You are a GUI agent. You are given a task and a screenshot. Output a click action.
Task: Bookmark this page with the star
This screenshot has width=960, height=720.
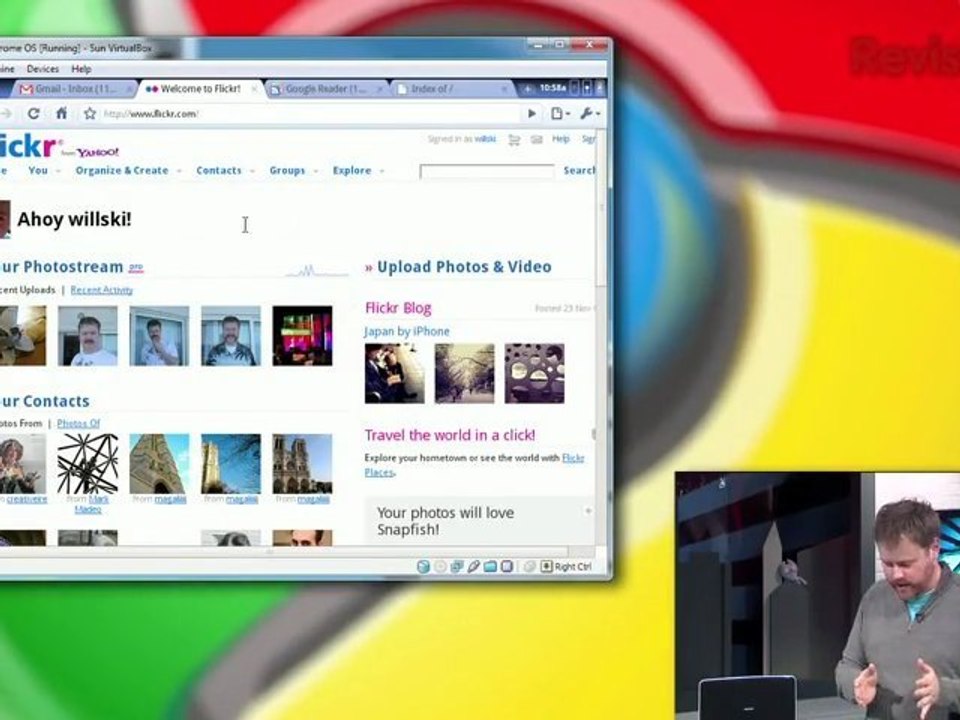[90, 113]
